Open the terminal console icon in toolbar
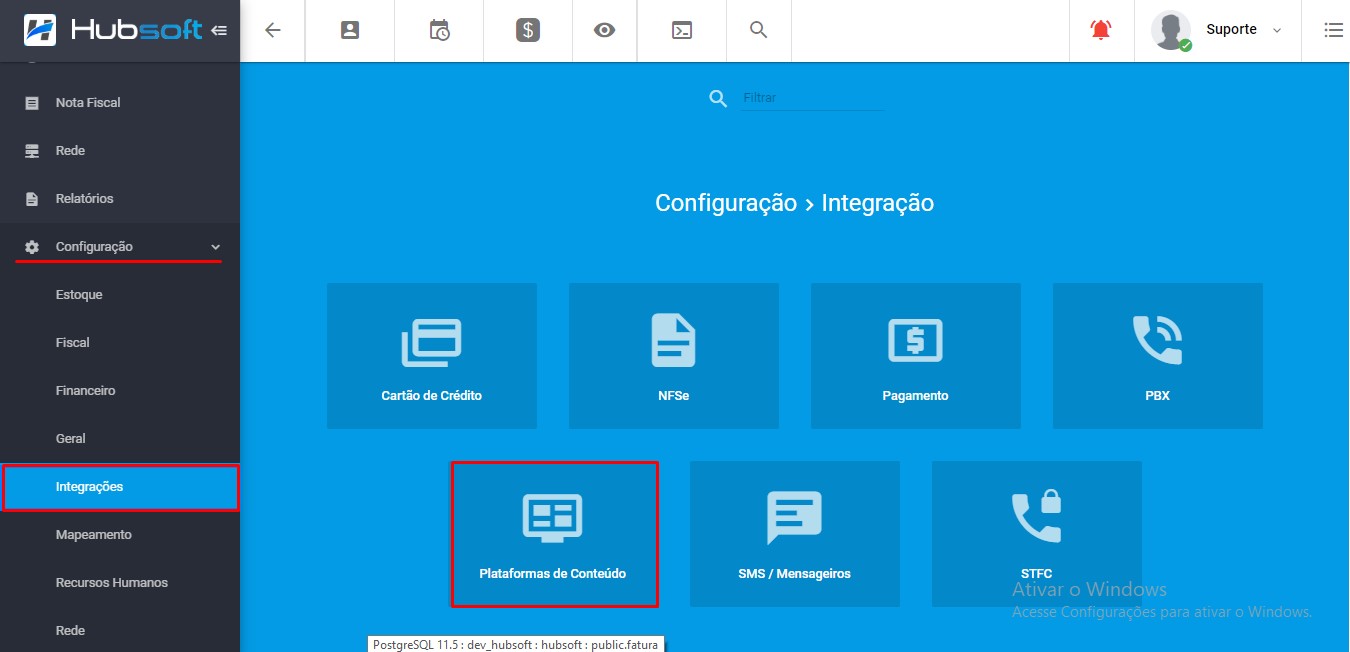The height and width of the screenshot is (652, 1350). pyautogui.click(x=681, y=30)
